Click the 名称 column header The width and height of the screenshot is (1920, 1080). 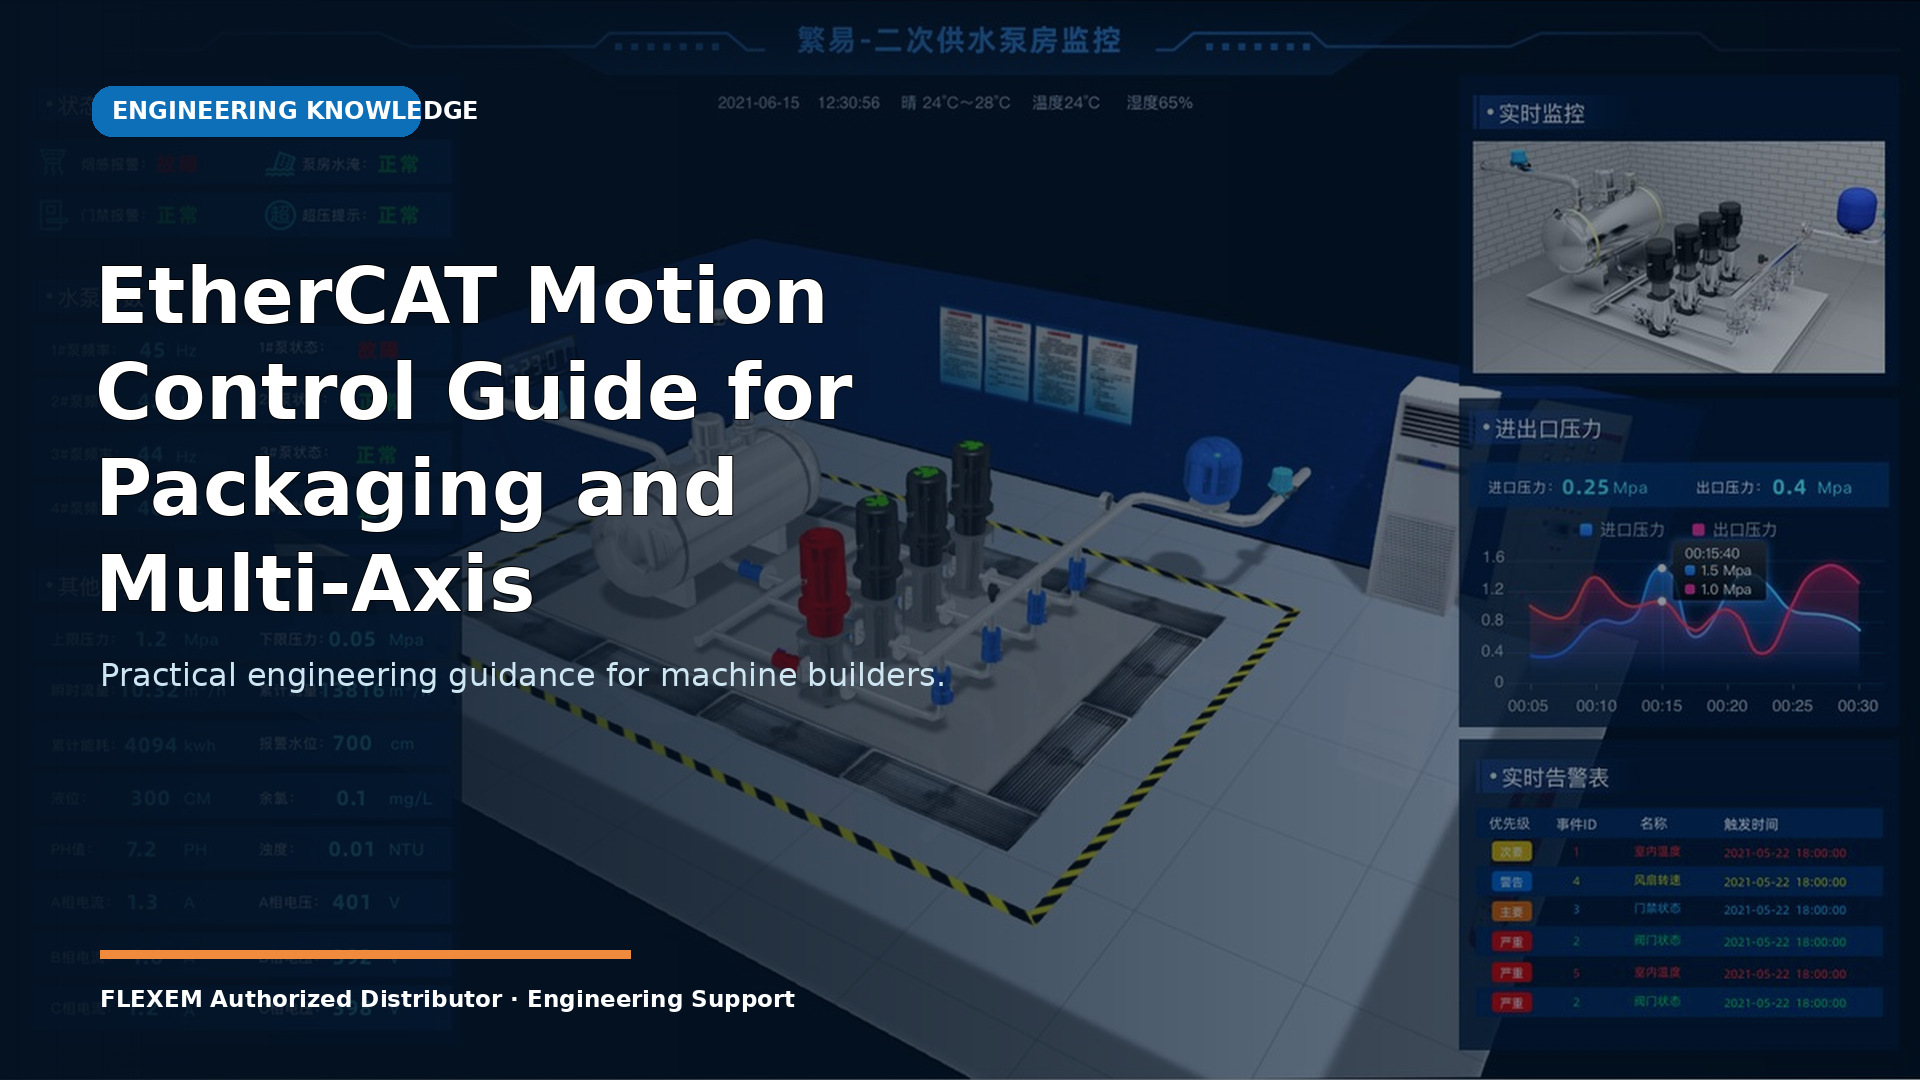[1654, 824]
